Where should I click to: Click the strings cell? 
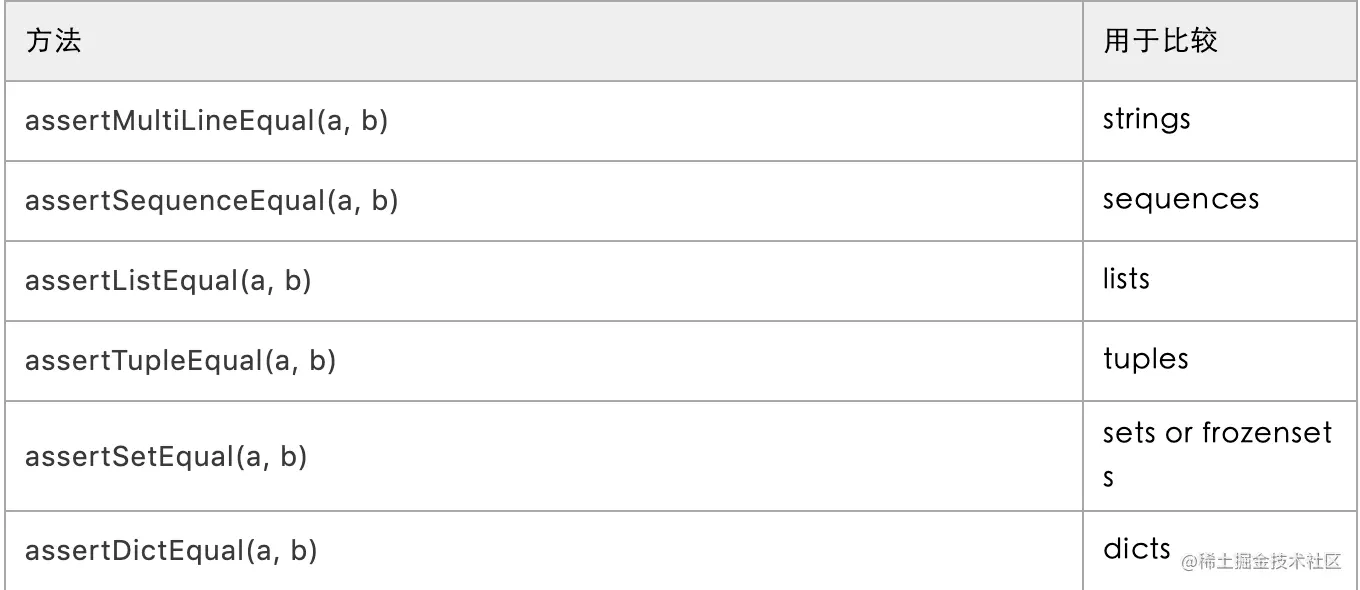(1220, 121)
